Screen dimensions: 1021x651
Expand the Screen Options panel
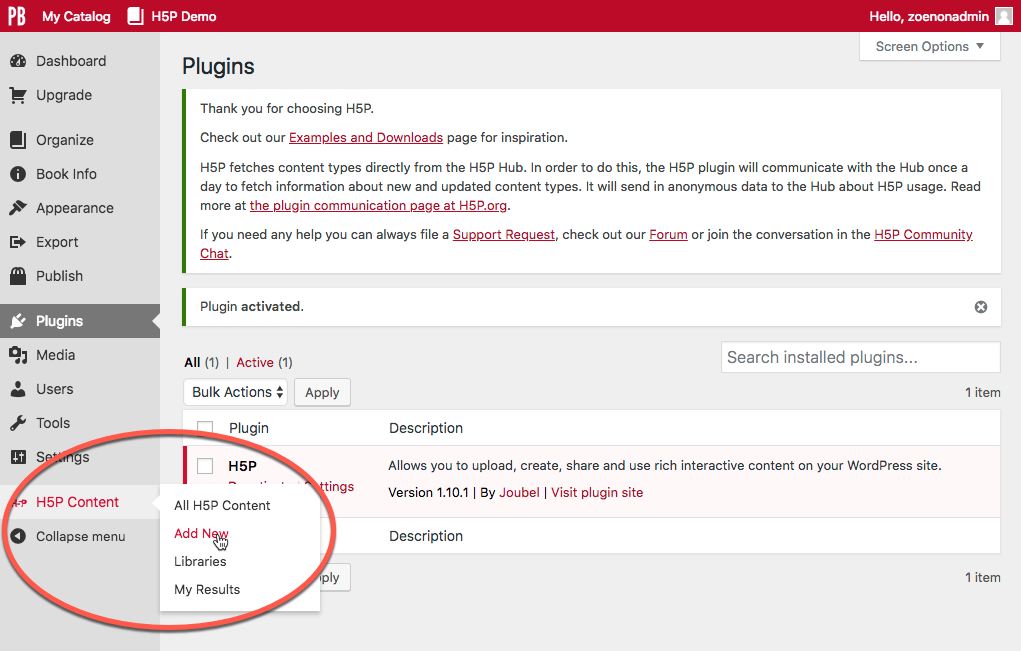point(929,47)
